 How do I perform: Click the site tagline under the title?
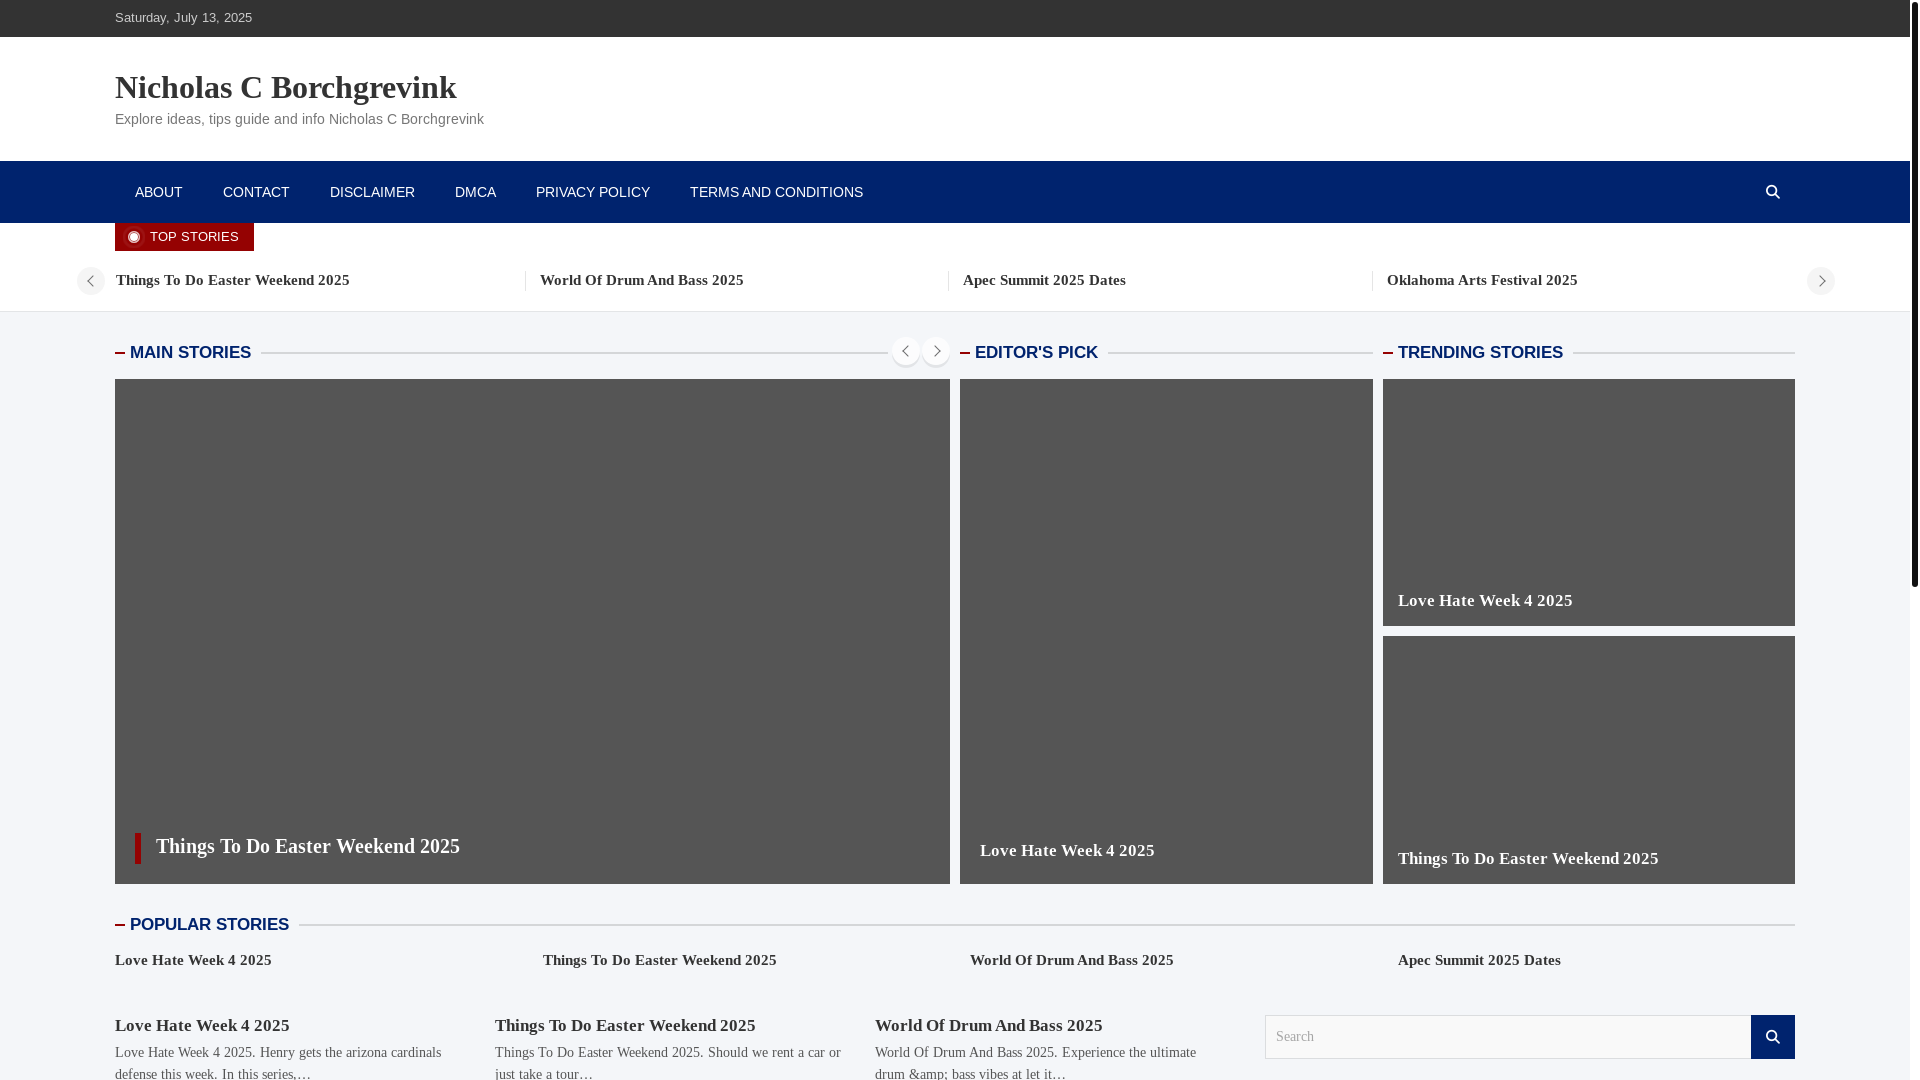point(299,119)
